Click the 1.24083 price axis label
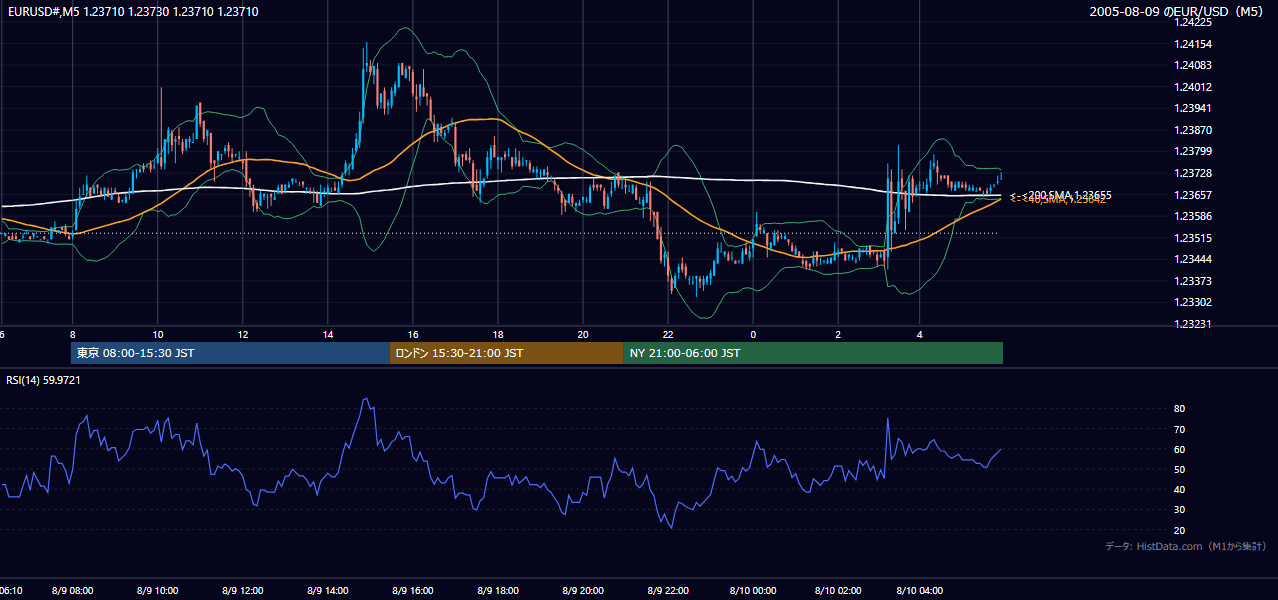The image size is (1278, 600). [x=1194, y=66]
